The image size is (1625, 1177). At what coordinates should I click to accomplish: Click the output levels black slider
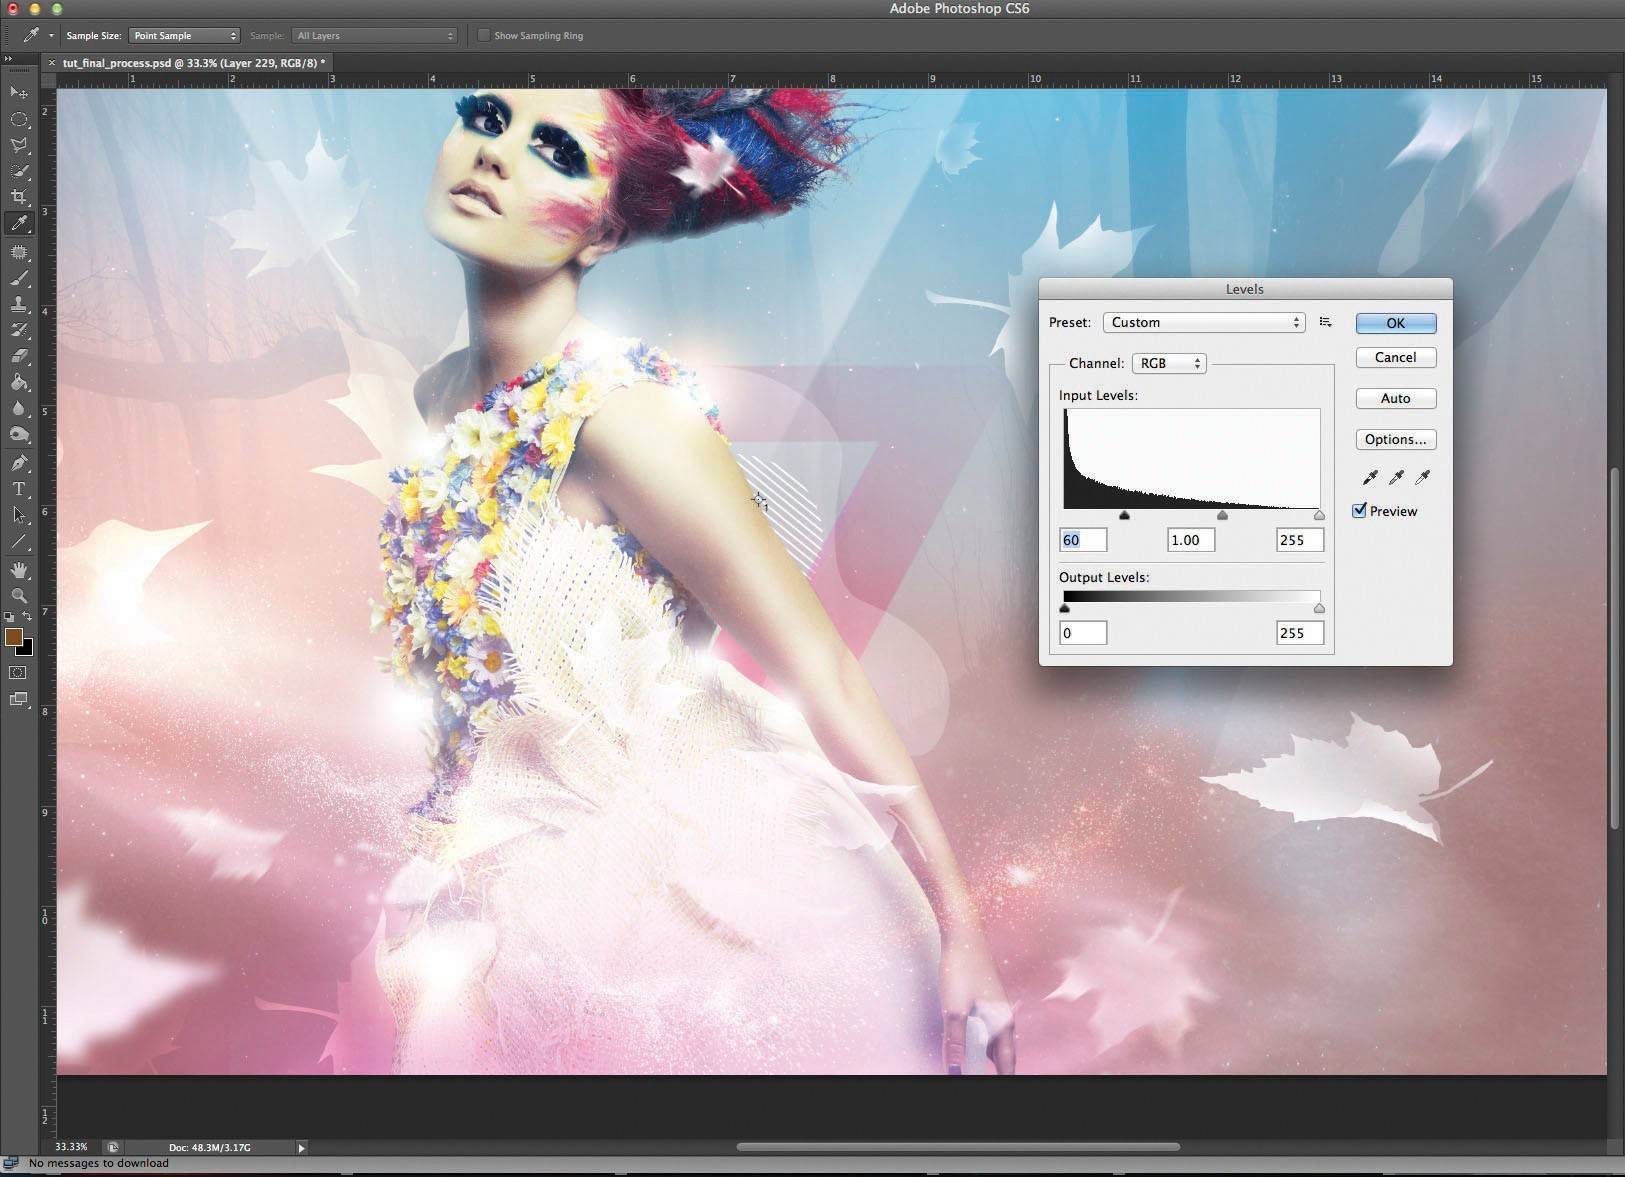click(1065, 608)
